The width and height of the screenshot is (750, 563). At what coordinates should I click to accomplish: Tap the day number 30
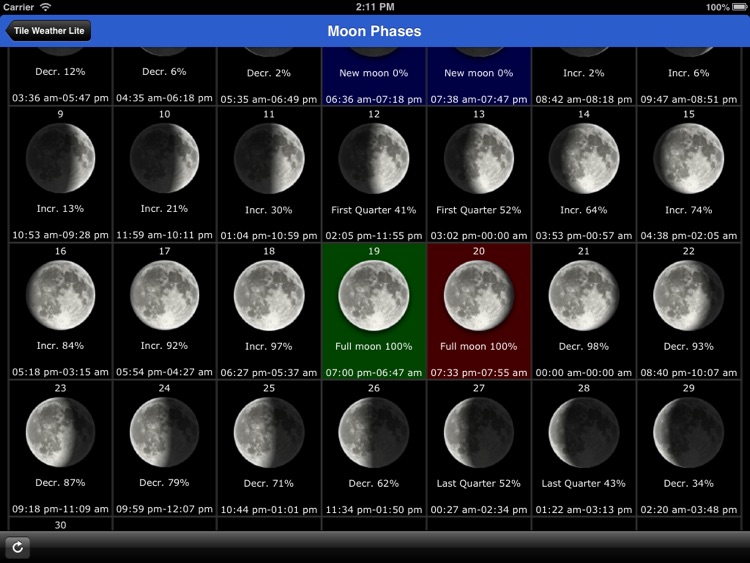pyautogui.click(x=60, y=525)
